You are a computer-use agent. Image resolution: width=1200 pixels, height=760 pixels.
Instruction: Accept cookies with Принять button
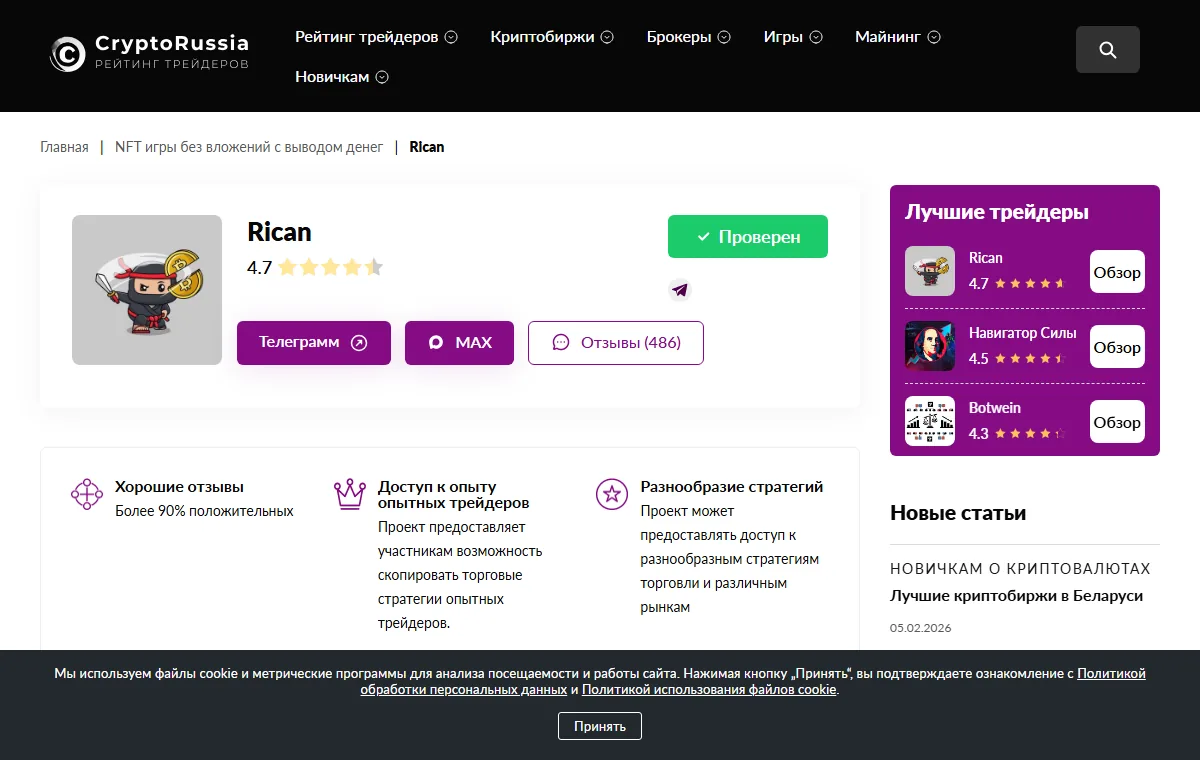(600, 726)
